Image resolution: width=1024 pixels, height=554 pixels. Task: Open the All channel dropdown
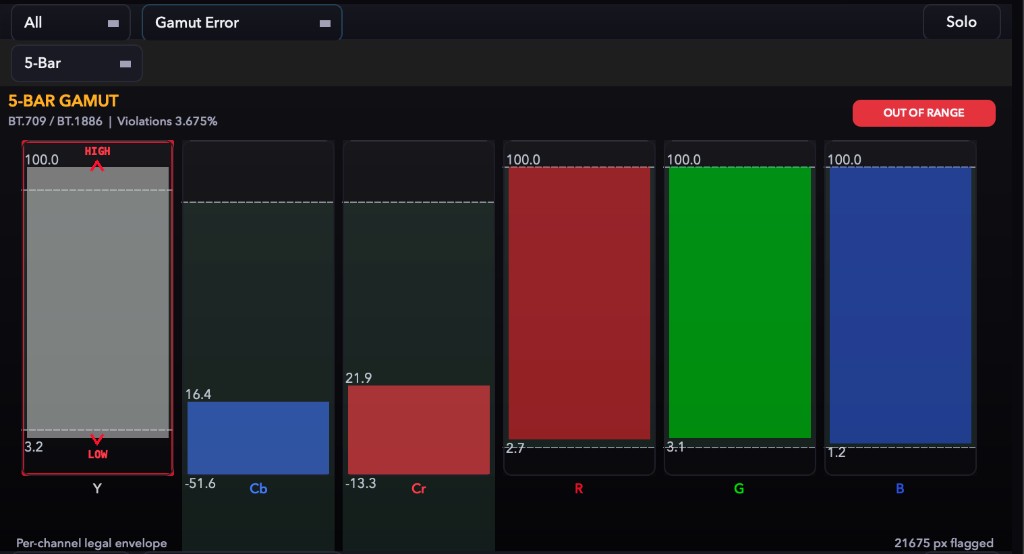71,23
